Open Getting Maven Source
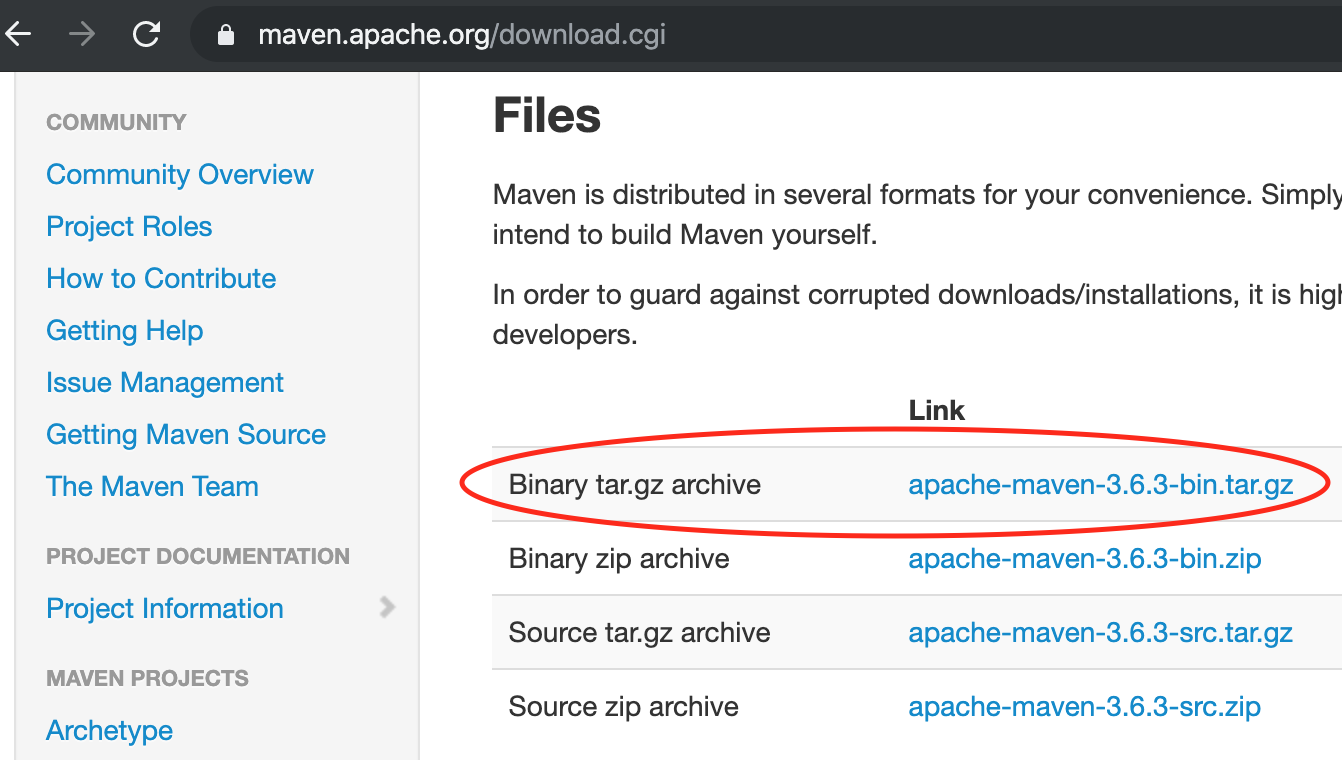 coord(186,434)
